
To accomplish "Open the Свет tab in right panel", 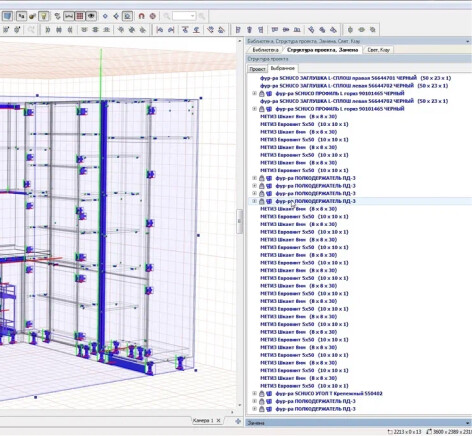I will (x=378, y=50).
